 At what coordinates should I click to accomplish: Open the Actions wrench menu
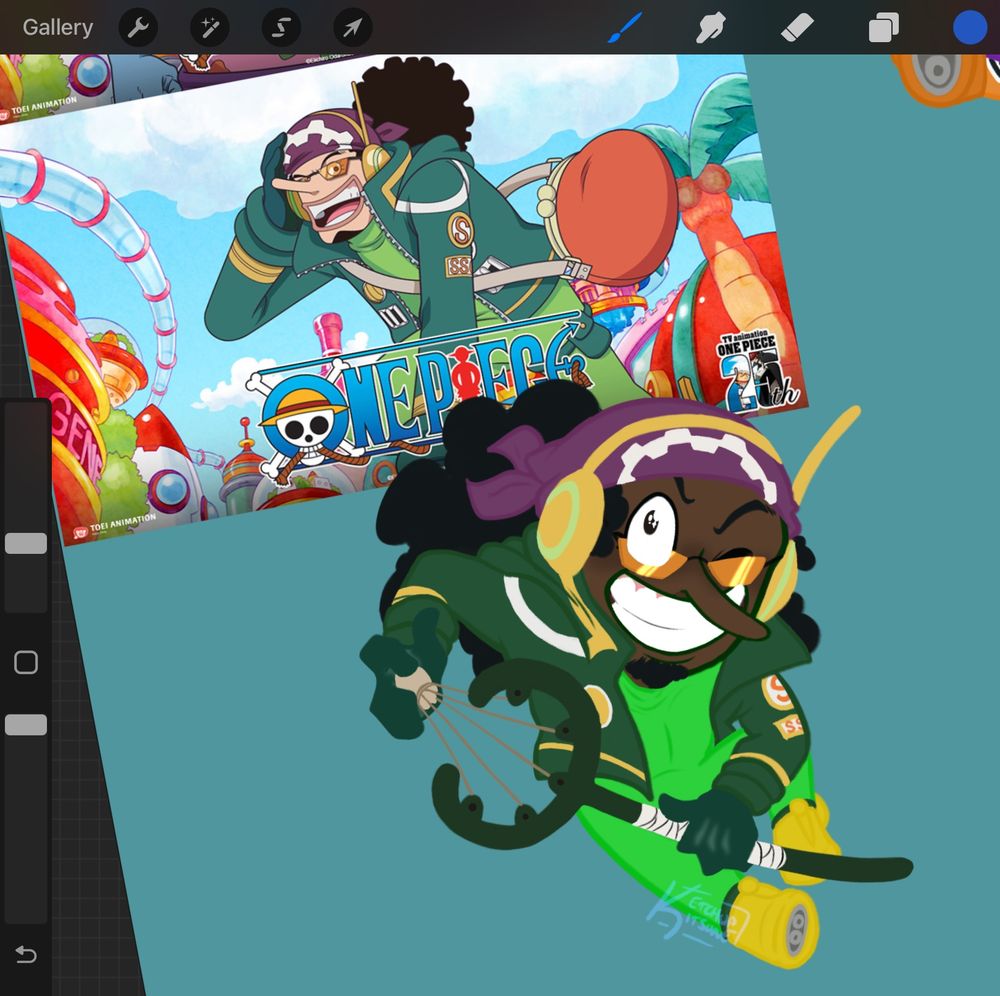pos(138,27)
